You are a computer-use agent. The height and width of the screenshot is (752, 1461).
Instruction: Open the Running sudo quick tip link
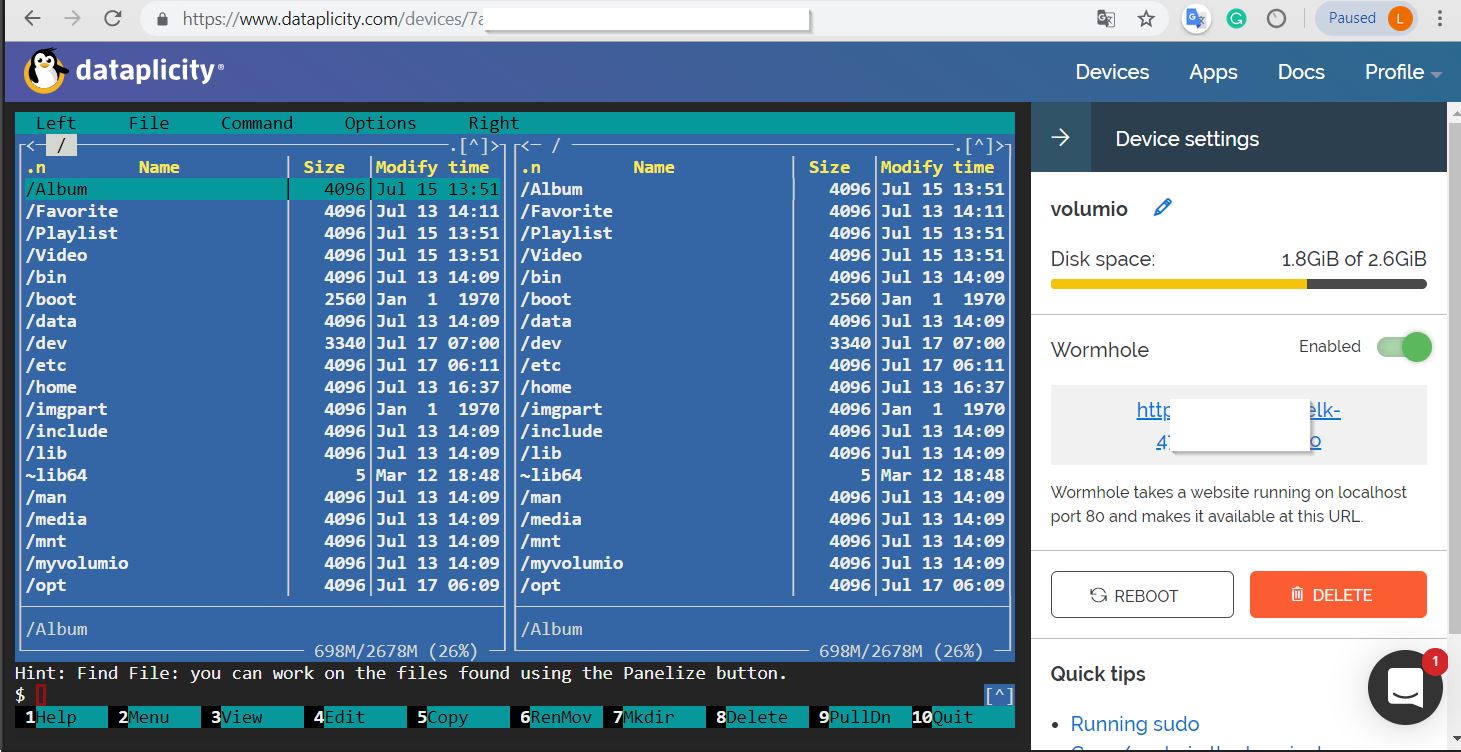1134,724
